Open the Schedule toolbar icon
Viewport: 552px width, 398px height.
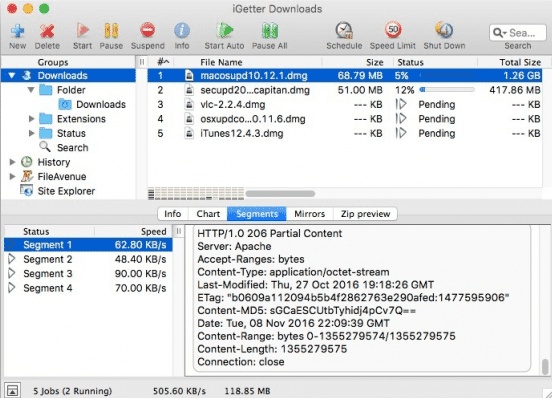[344, 30]
